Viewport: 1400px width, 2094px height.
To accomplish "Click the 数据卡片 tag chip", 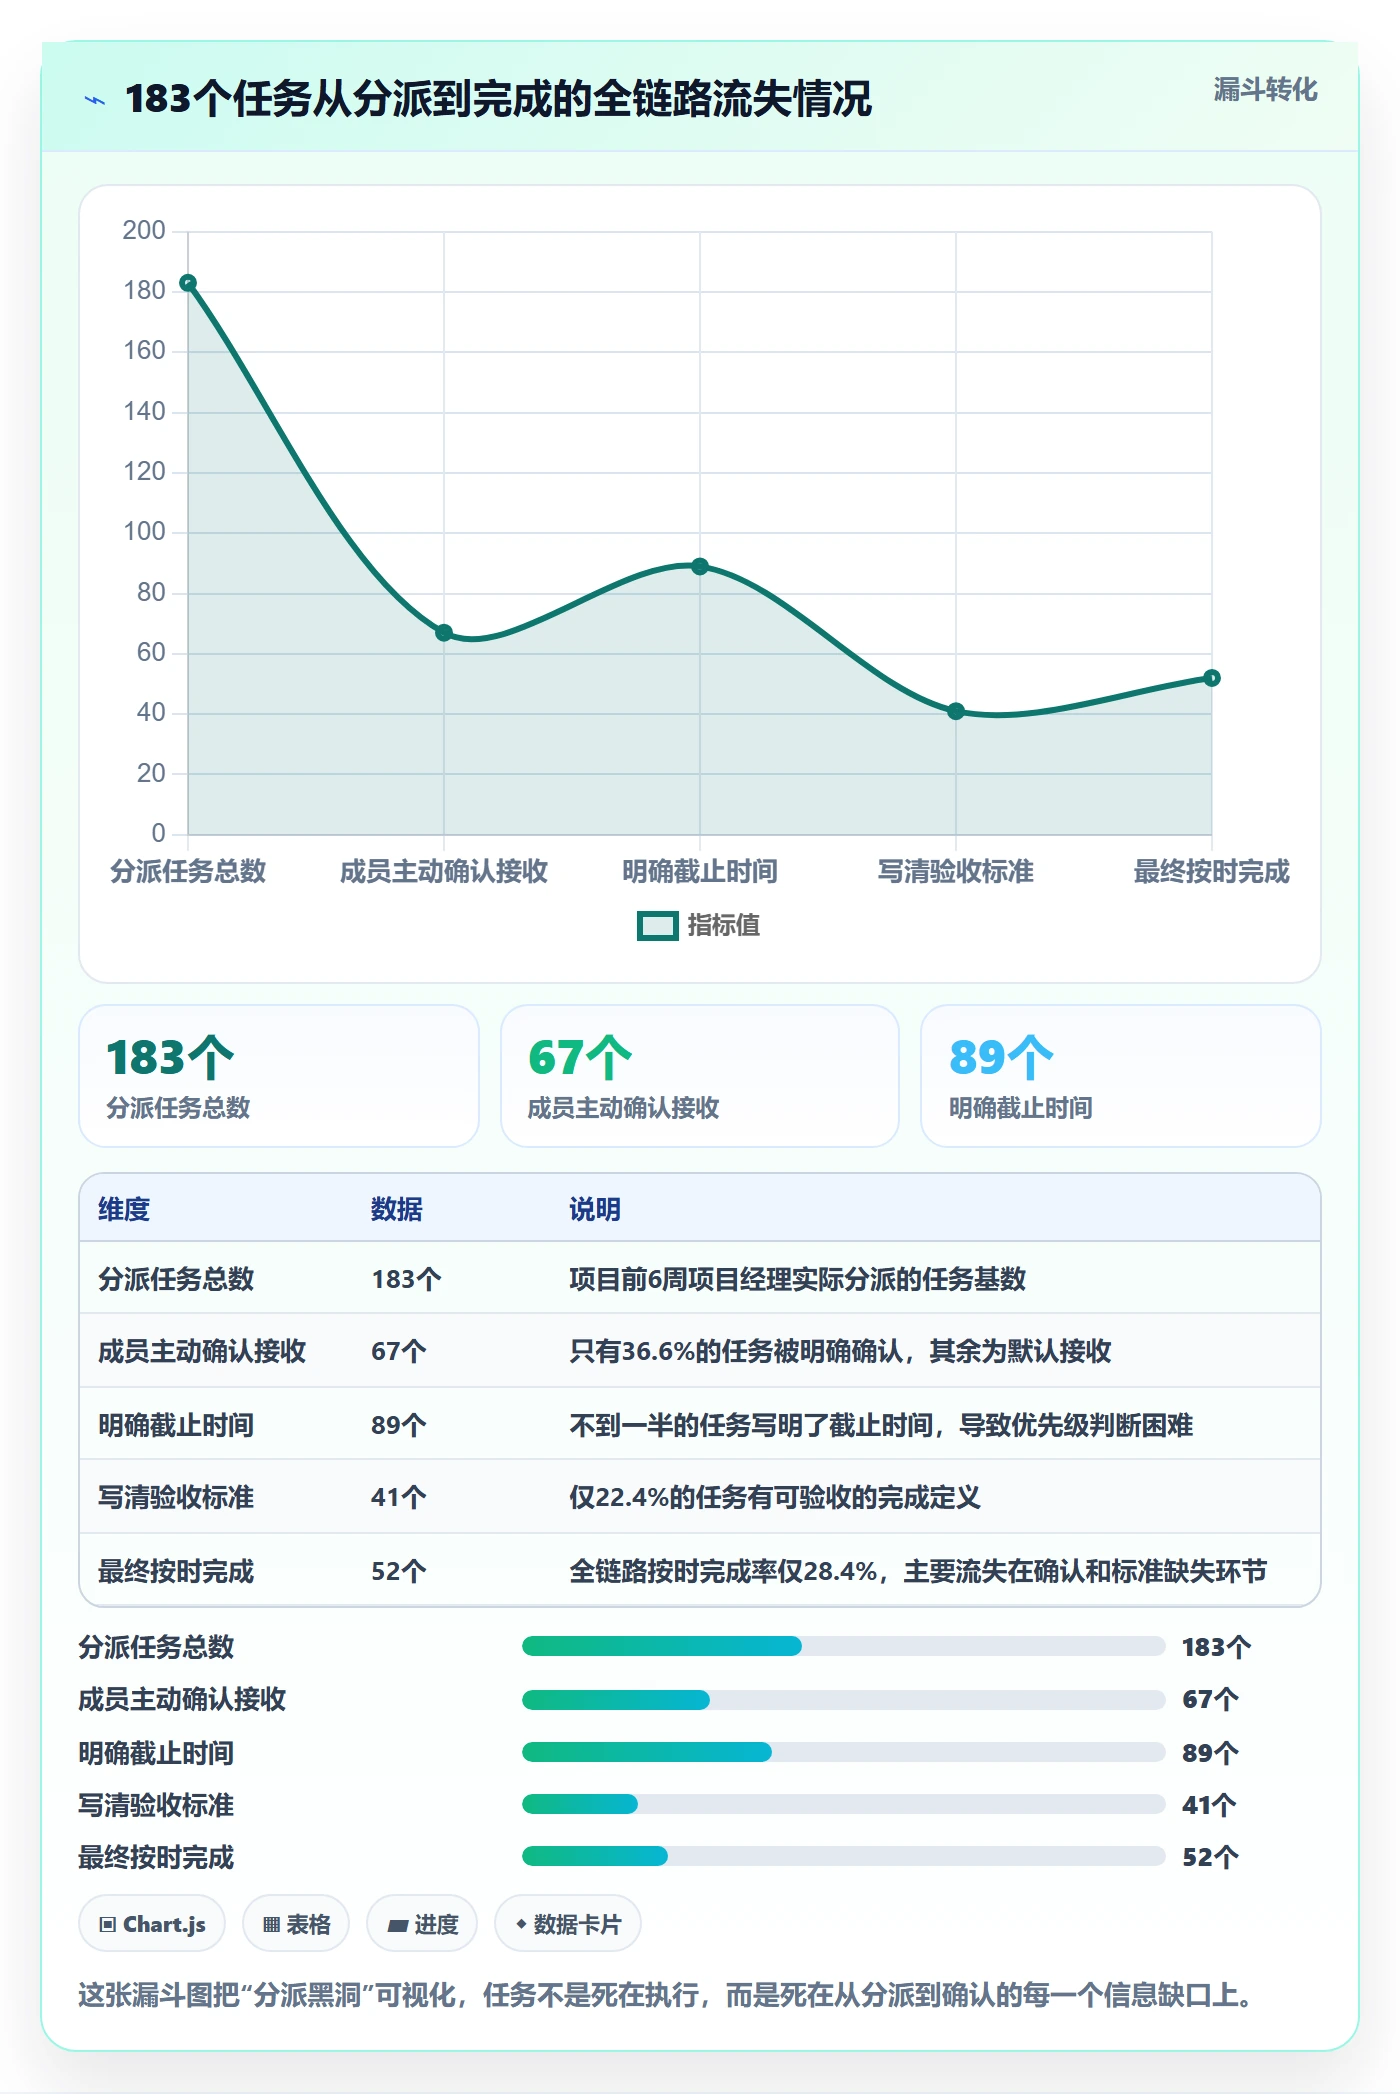I will [568, 1924].
